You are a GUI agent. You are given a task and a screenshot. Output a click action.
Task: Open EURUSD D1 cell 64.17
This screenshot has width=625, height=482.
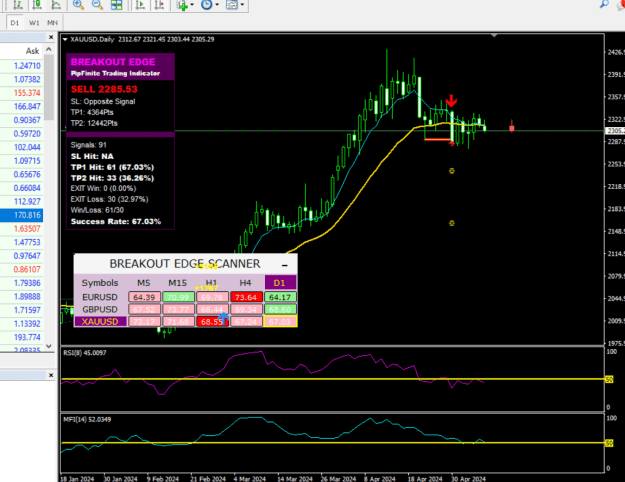[x=280, y=297]
